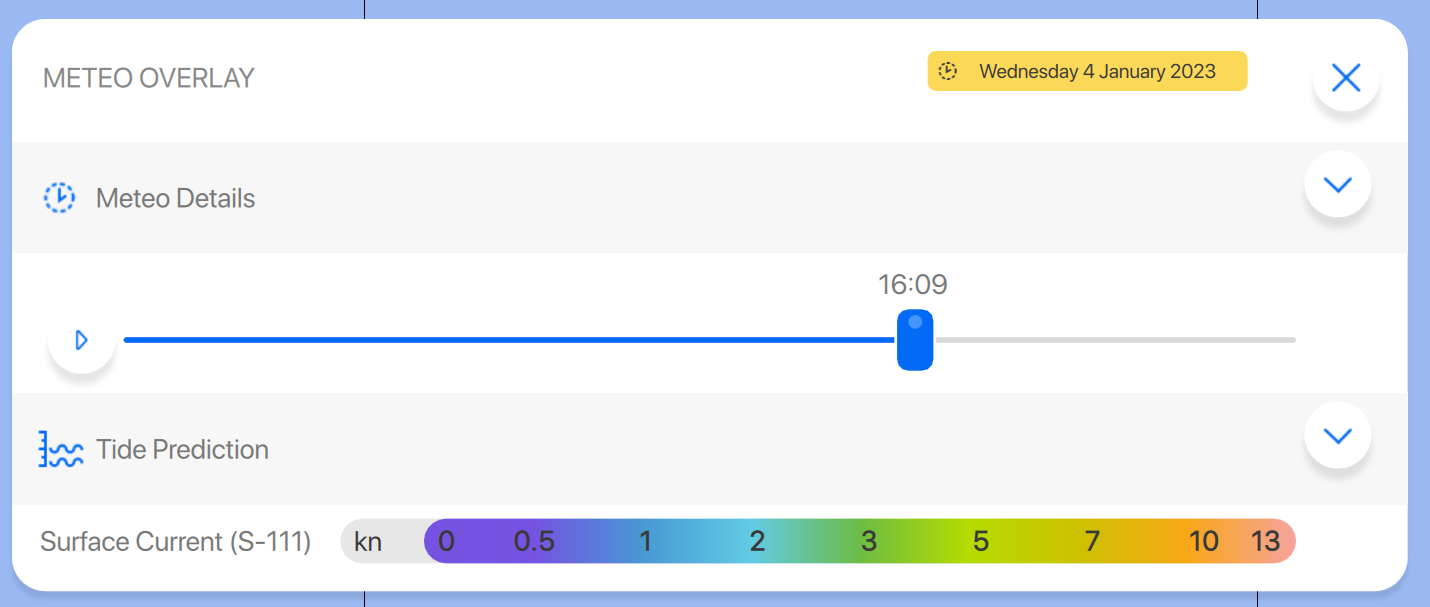
Task: Click the 13 knot salmon legend color
Action: coord(1265,541)
